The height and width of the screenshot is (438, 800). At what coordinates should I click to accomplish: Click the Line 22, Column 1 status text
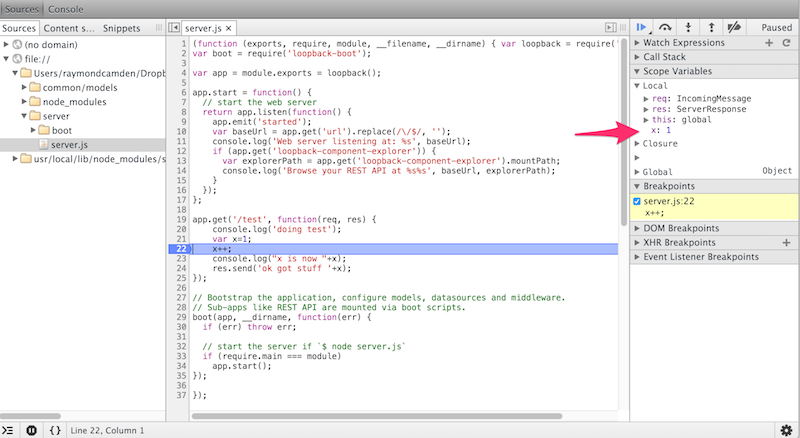tap(107, 430)
